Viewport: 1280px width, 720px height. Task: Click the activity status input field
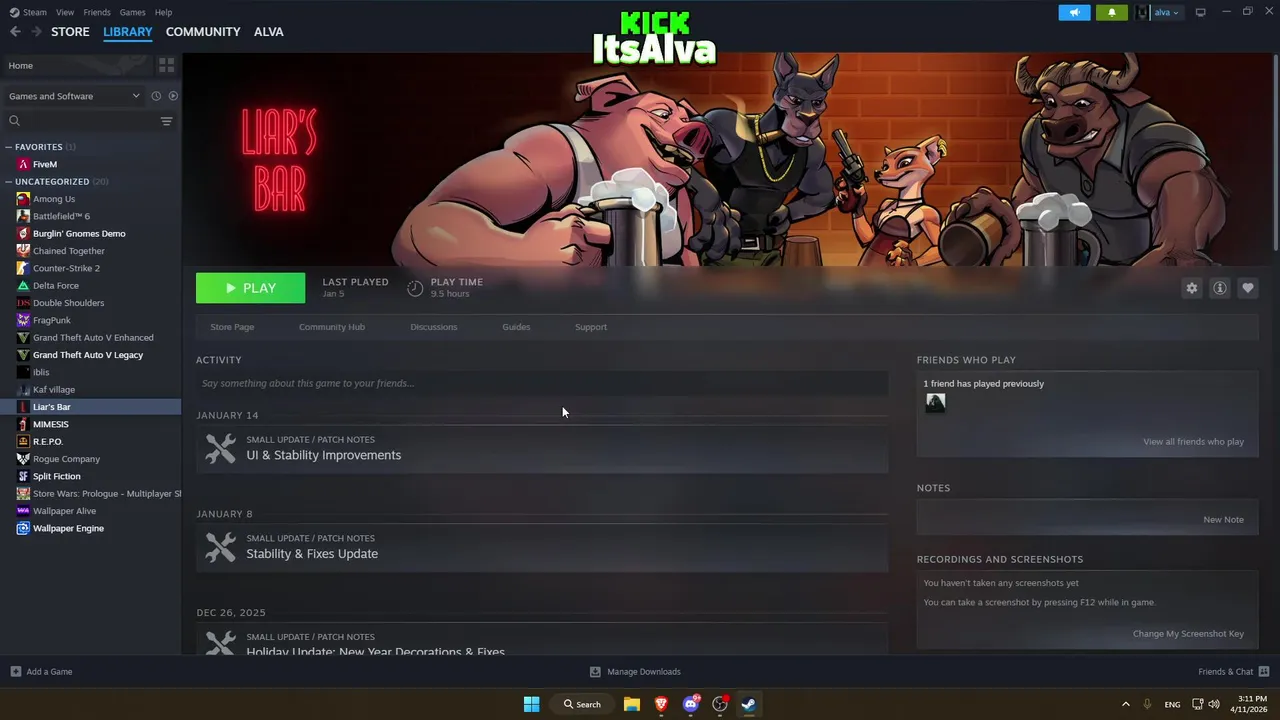pos(542,383)
